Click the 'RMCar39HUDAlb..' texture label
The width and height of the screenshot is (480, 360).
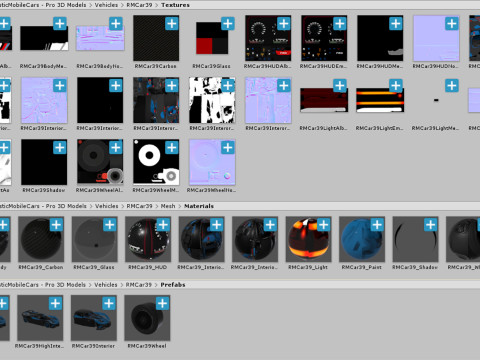coord(268,66)
